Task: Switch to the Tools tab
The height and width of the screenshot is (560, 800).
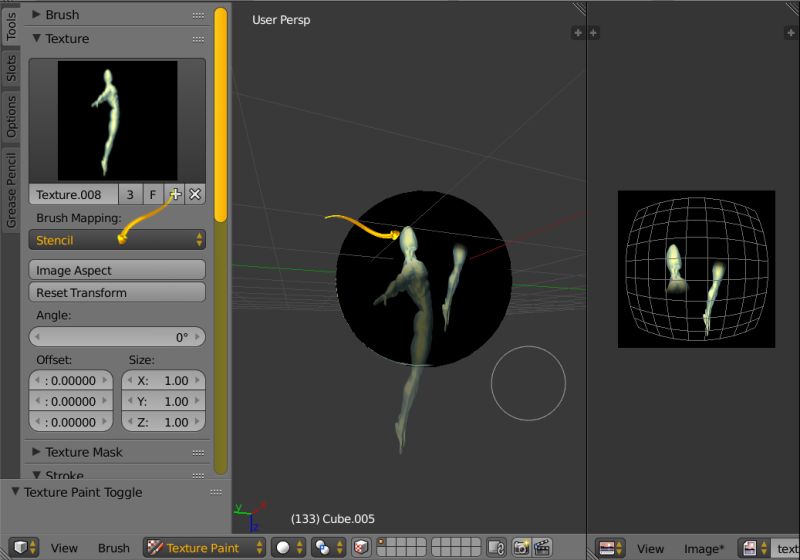Action: (11, 26)
